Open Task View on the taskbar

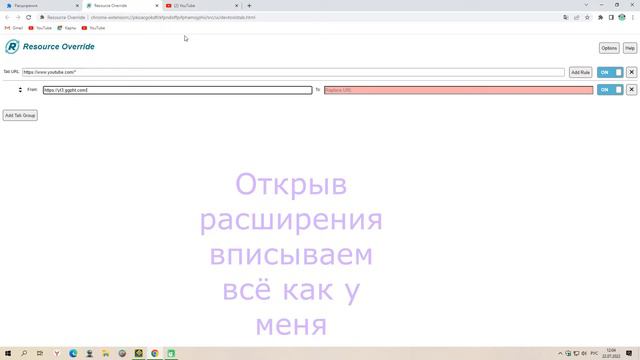40,353
